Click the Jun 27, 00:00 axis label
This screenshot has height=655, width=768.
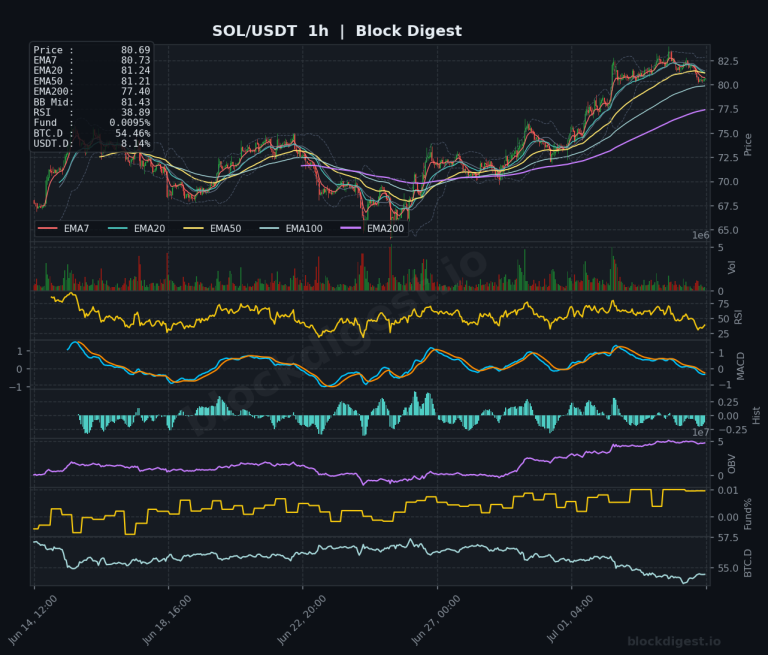[x=436, y=620]
